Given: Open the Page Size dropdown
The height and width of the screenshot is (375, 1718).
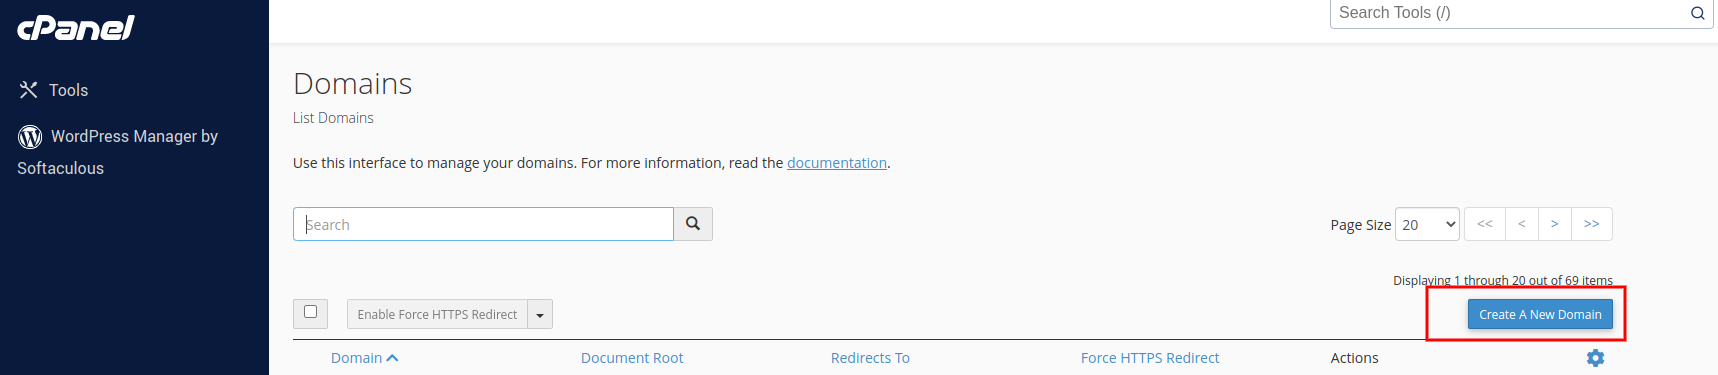Looking at the screenshot, I should point(1427,224).
